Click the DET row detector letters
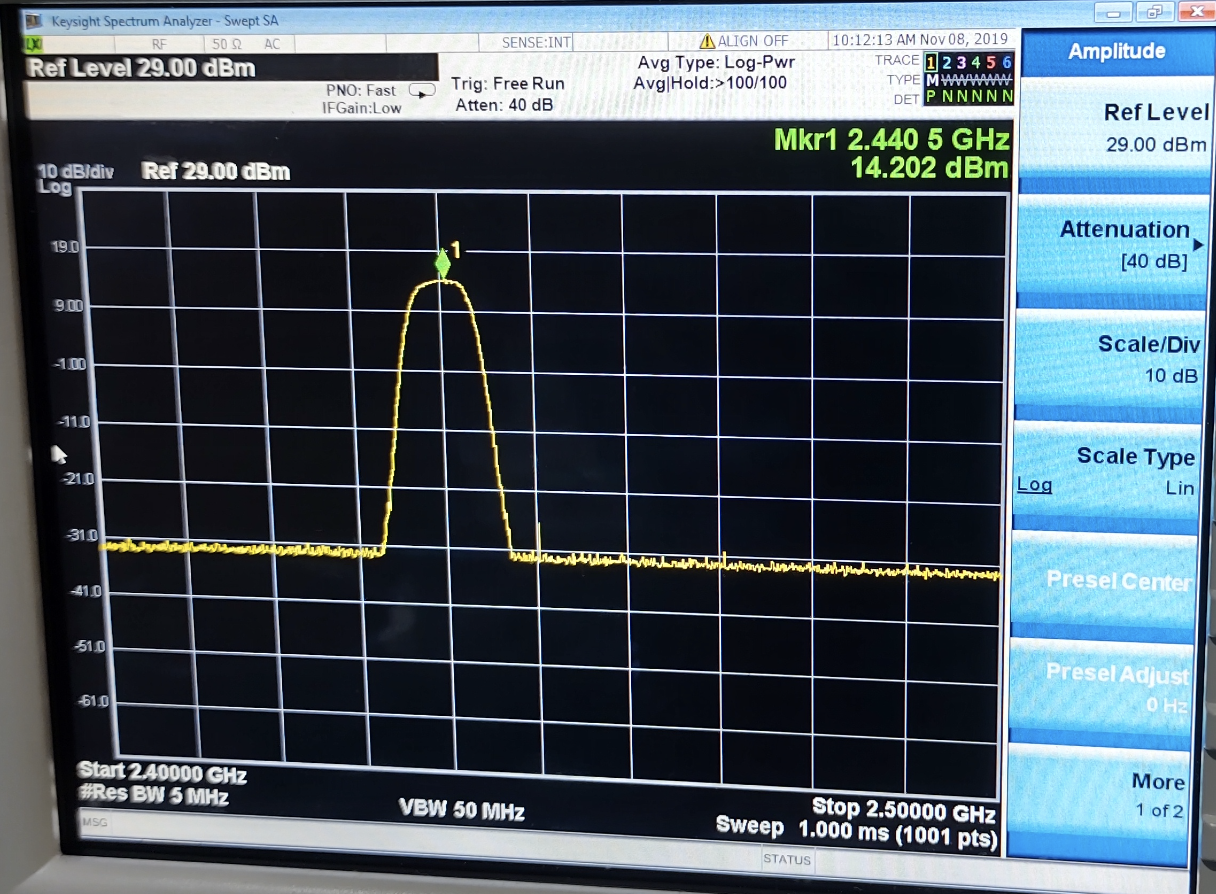1216x894 pixels. coord(969,97)
